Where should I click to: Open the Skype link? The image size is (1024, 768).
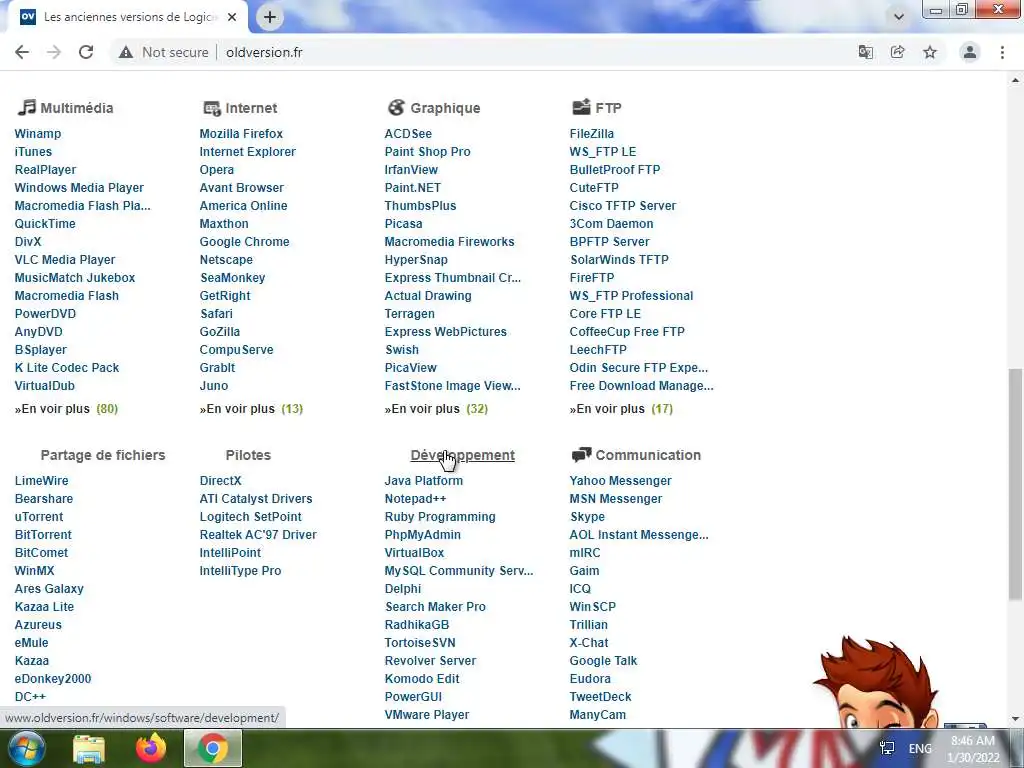pyautogui.click(x=587, y=517)
